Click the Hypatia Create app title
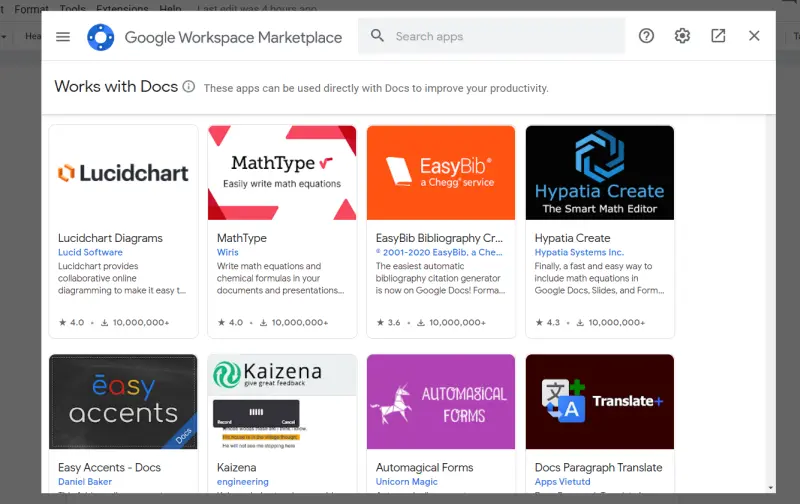 tap(572, 238)
